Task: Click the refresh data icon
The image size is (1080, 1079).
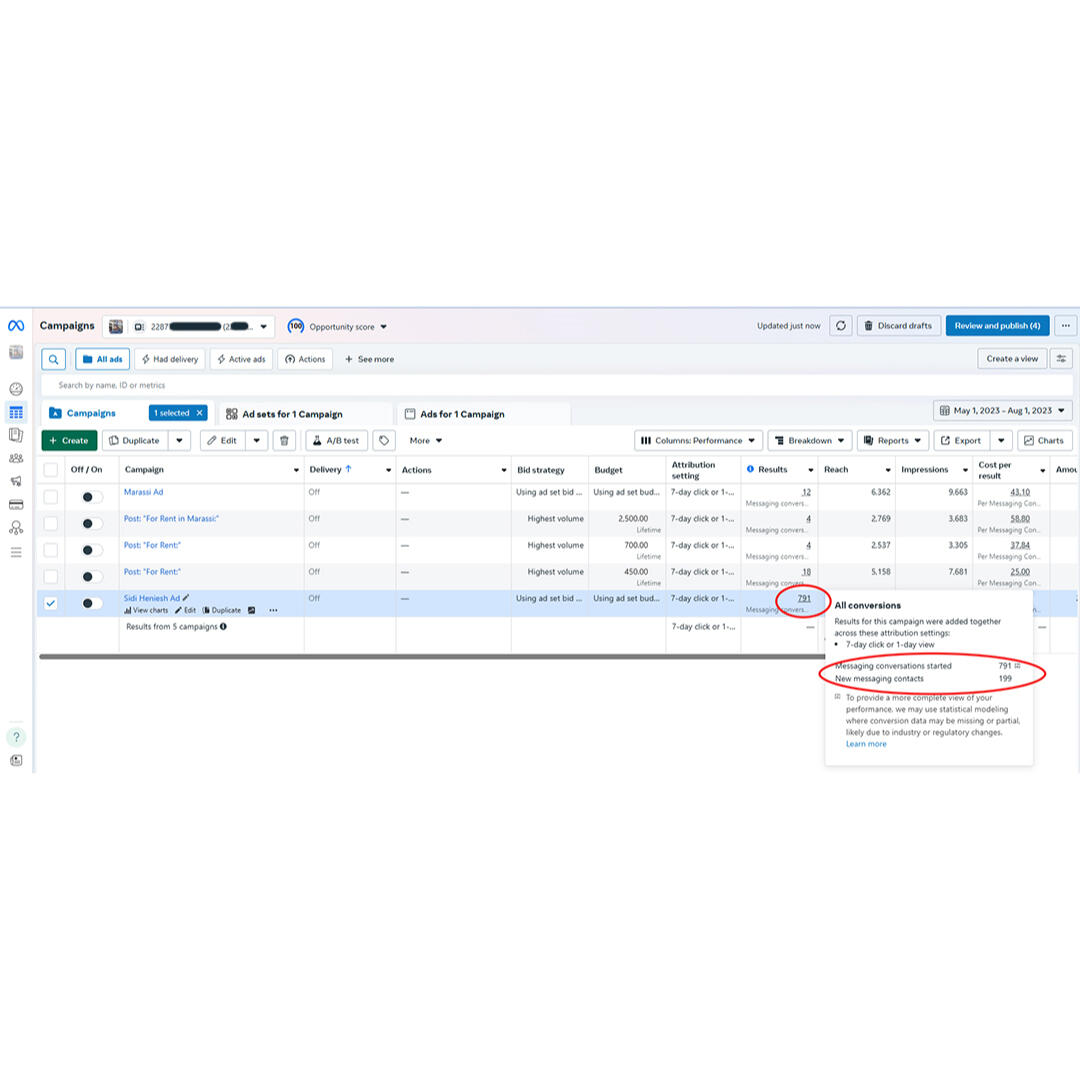Action: pyautogui.click(x=841, y=326)
